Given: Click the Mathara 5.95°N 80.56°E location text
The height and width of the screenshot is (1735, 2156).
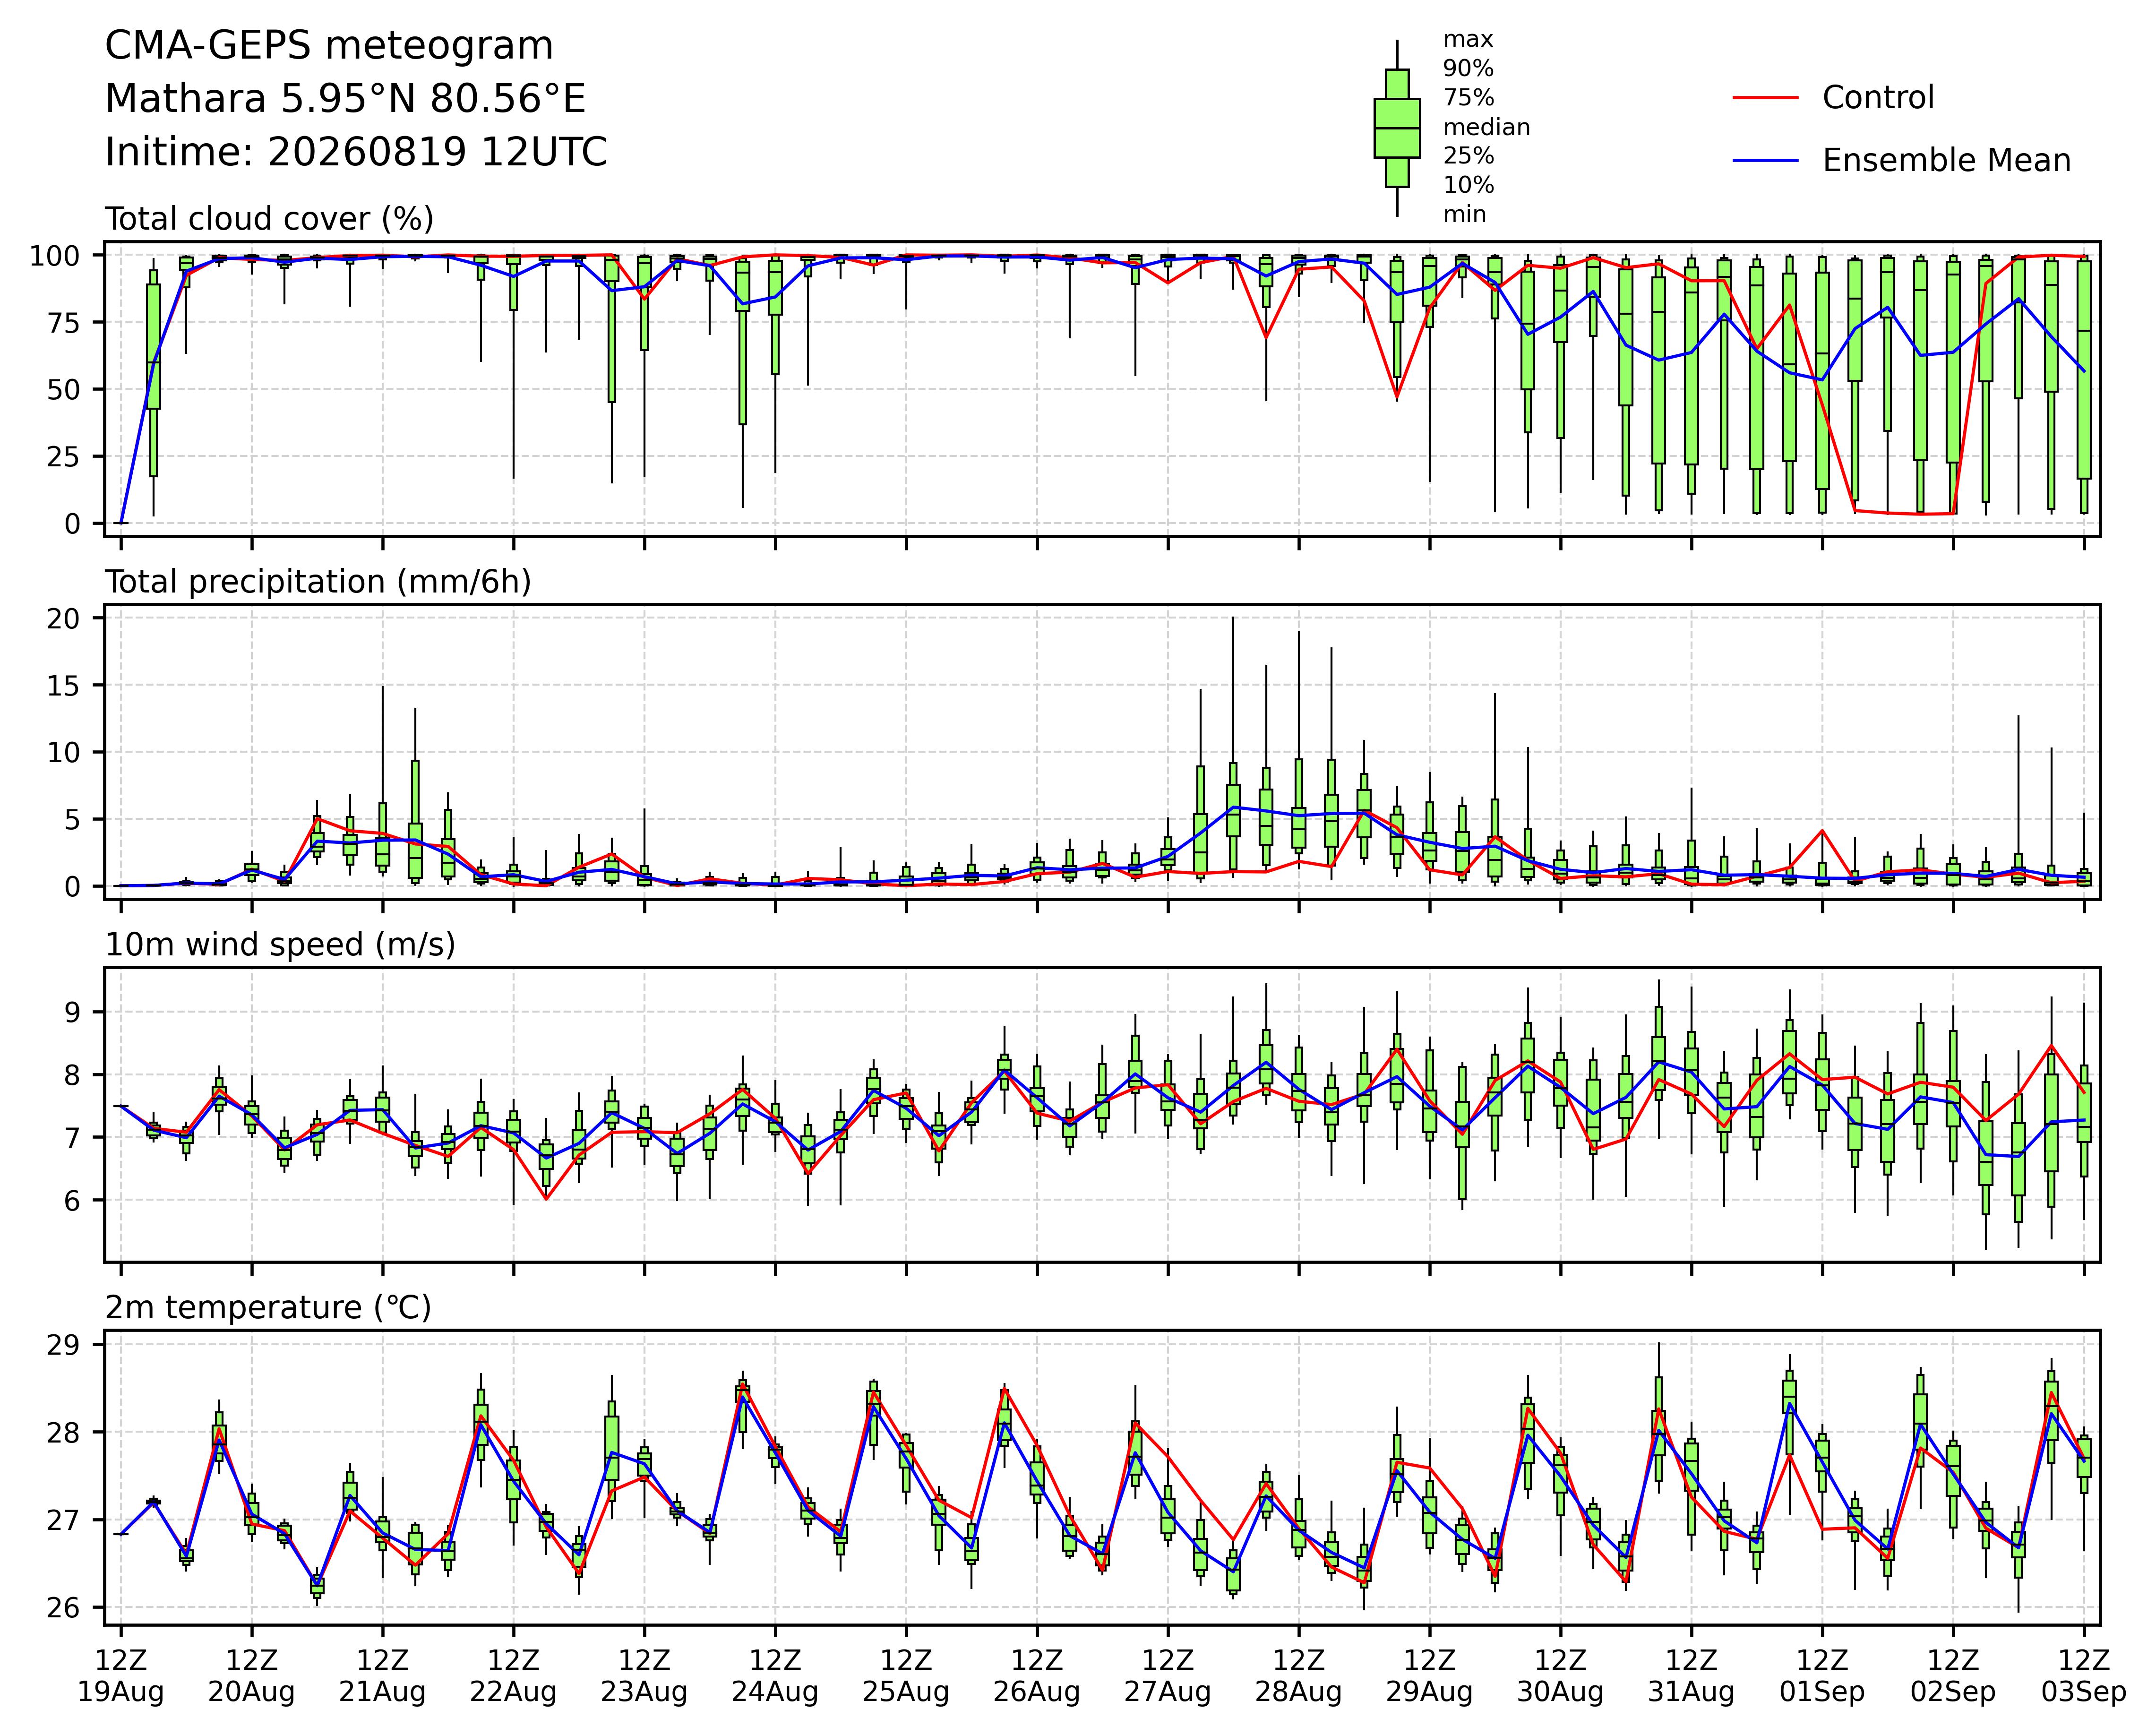Looking at the screenshot, I should point(345,99).
